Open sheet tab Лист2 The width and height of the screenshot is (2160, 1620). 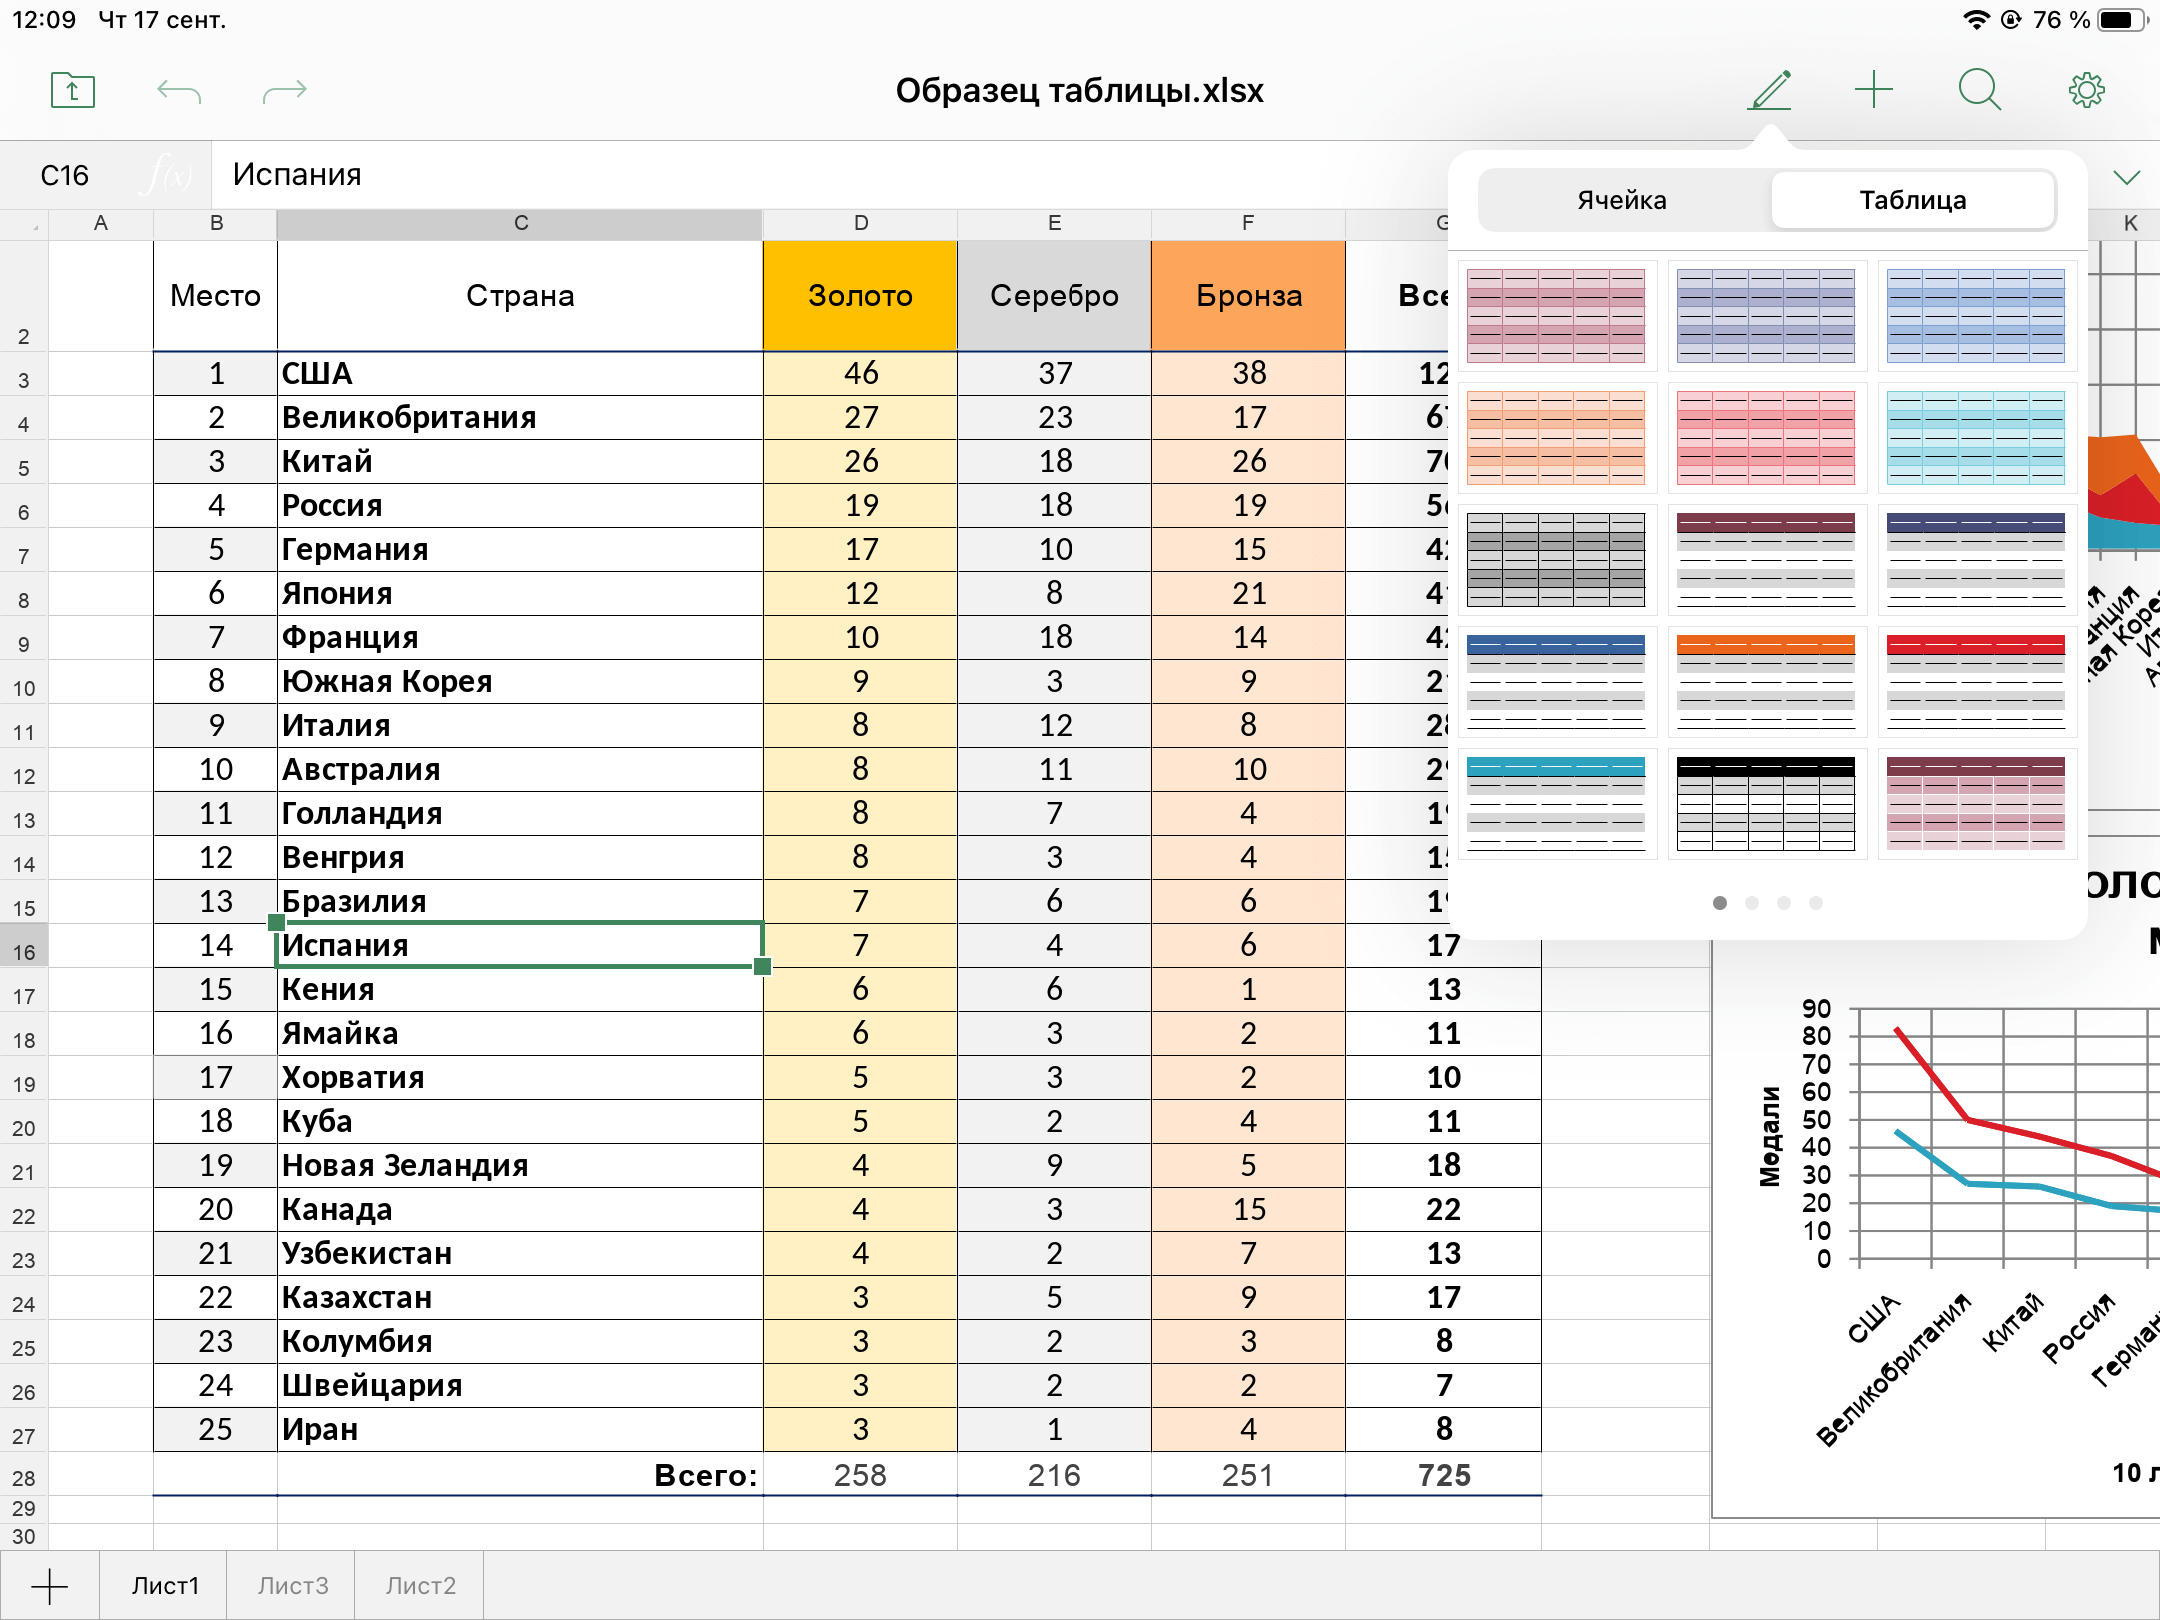coord(420,1586)
